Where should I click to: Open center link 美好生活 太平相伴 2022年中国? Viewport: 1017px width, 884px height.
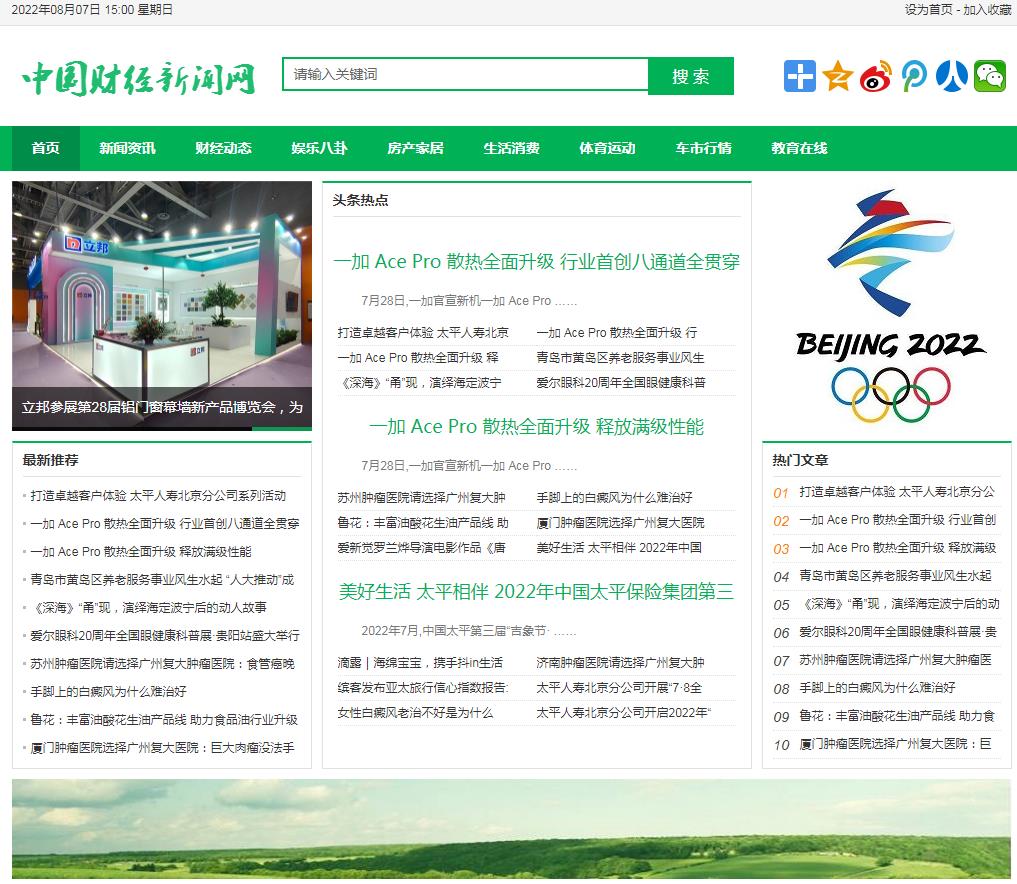[619, 547]
